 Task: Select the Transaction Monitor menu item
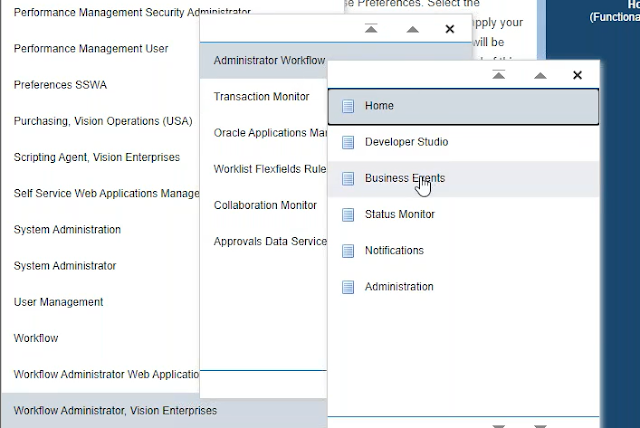point(264,97)
